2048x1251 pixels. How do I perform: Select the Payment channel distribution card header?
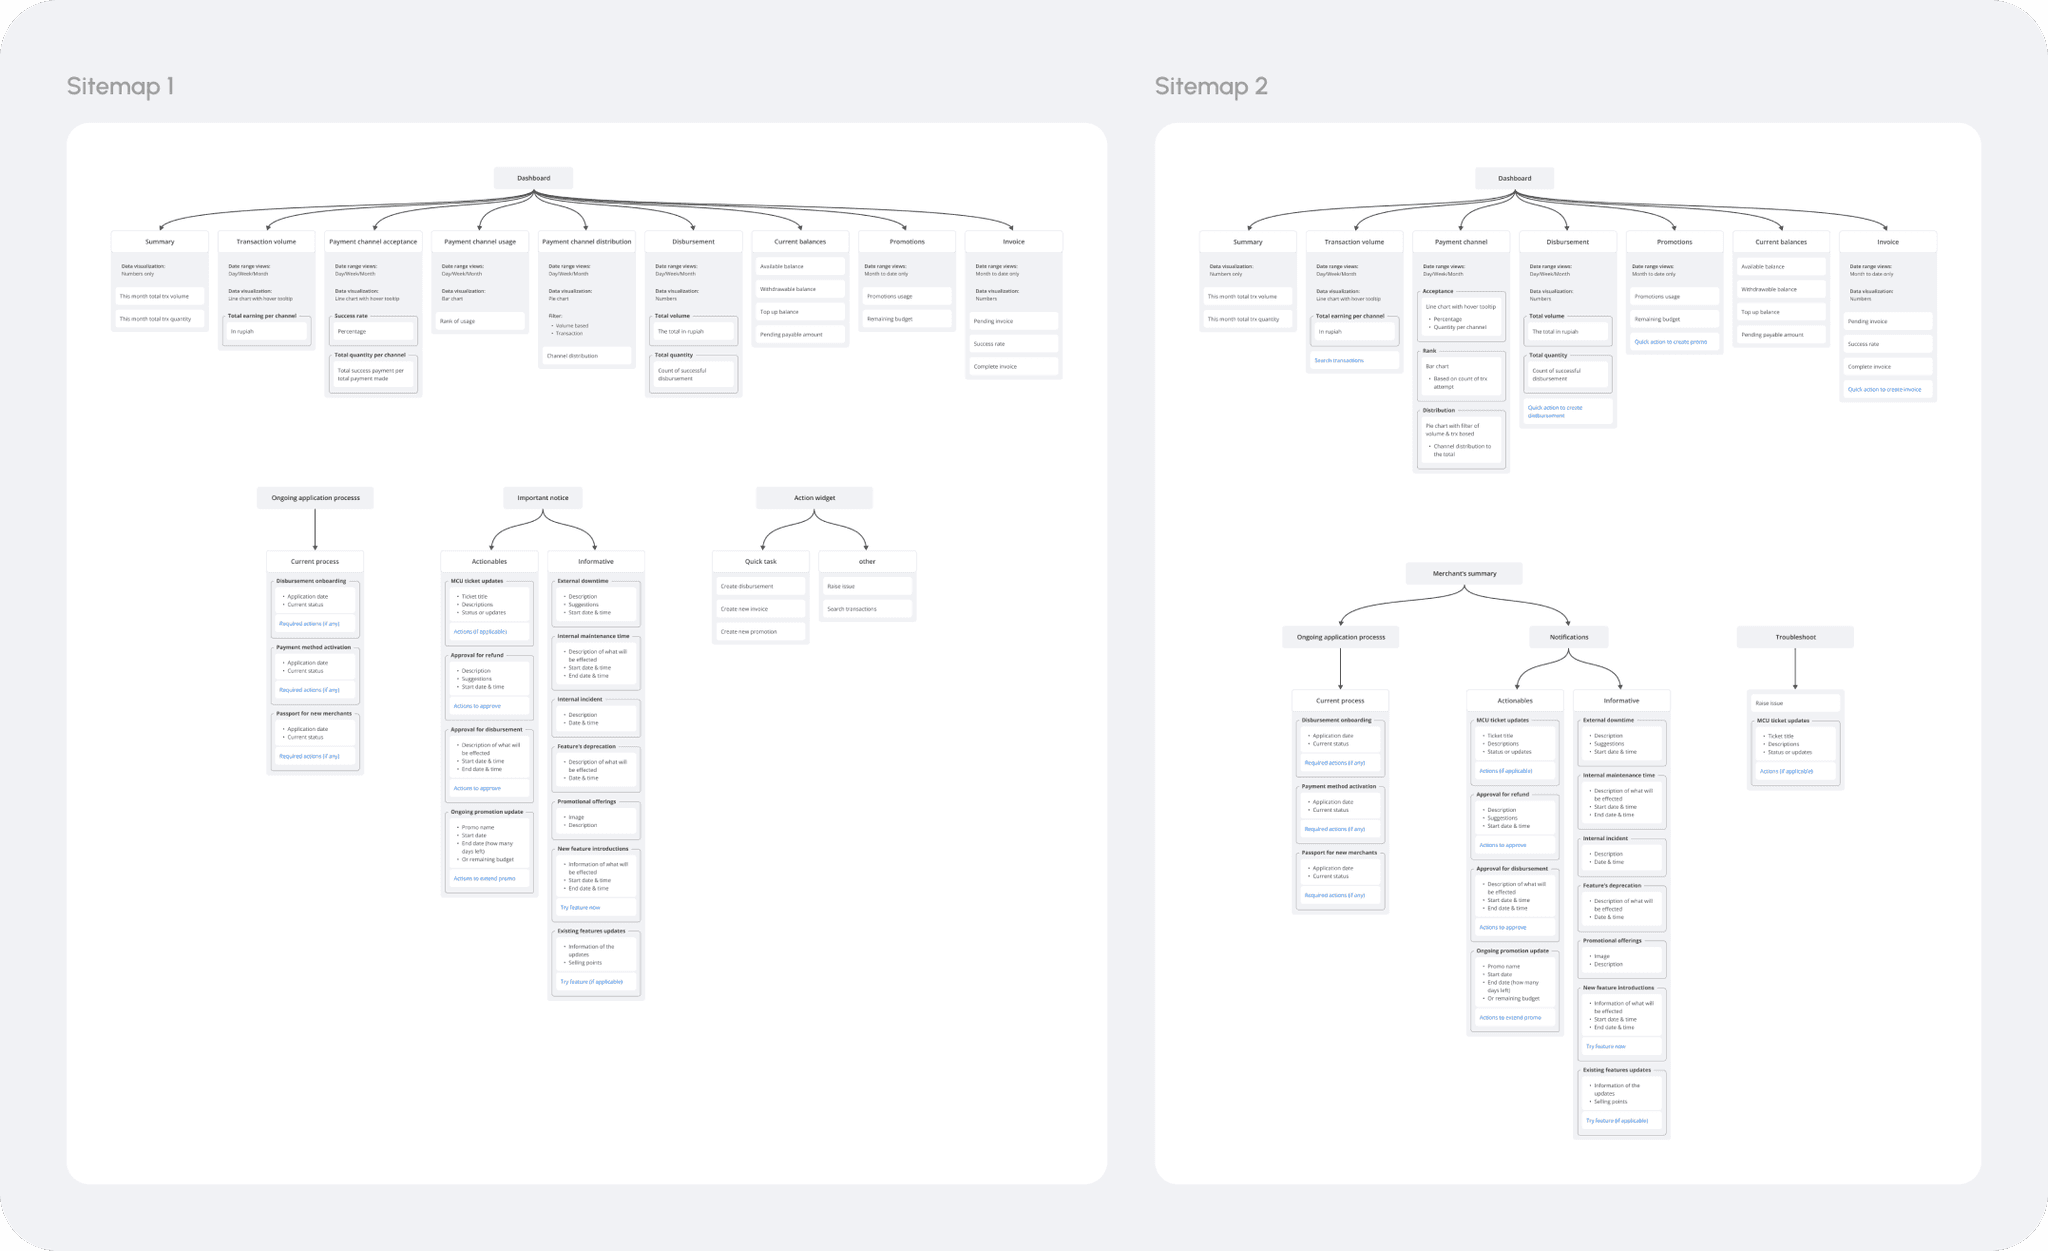pyautogui.click(x=586, y=241)
